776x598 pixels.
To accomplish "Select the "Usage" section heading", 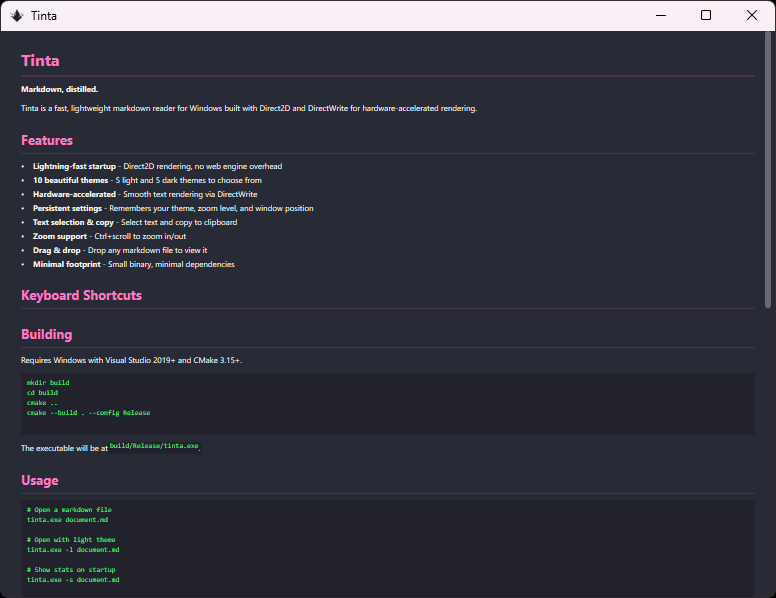I will coord(40,481).
